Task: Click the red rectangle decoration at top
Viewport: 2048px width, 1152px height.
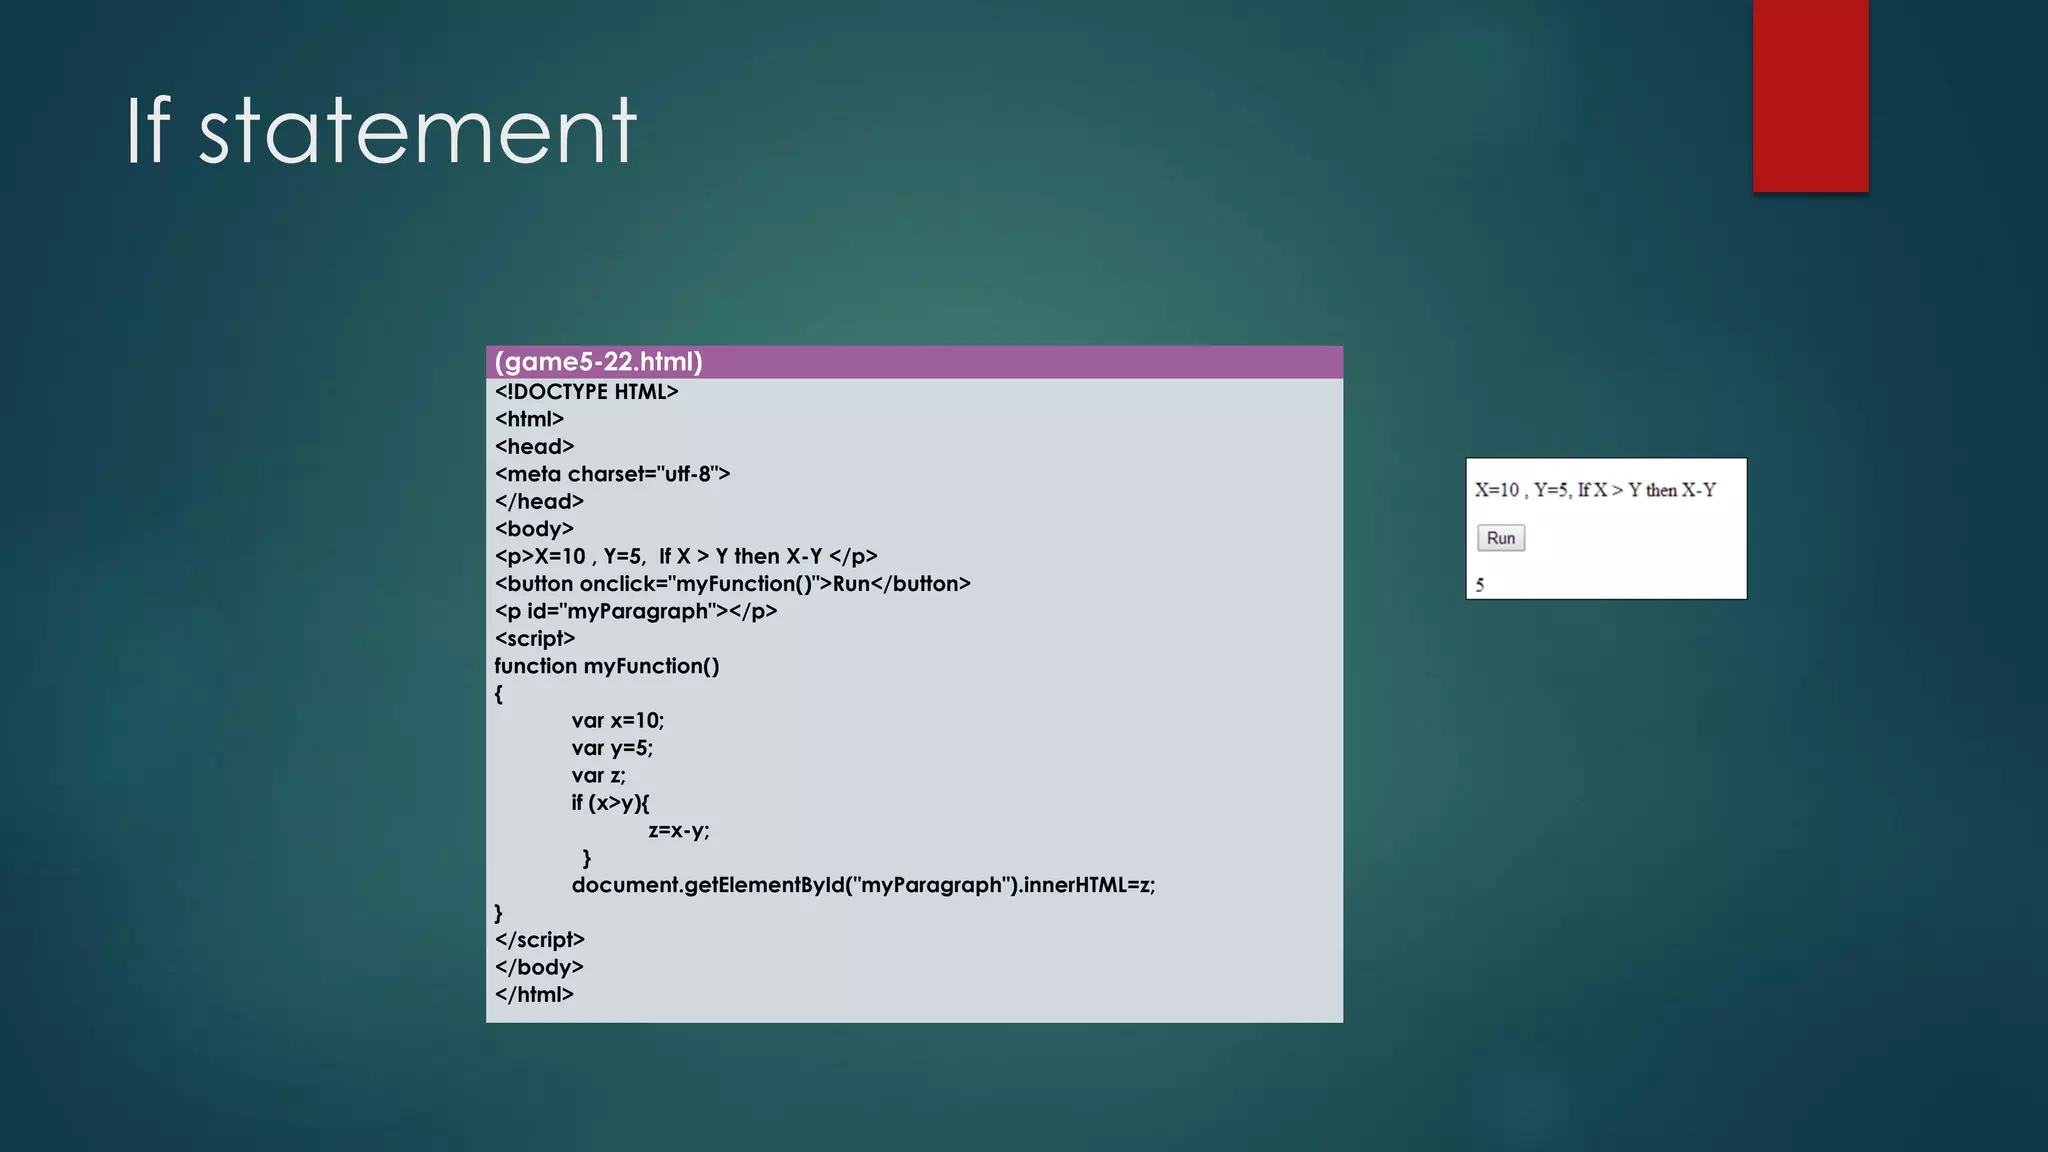Action: [x=1810, y=95]
